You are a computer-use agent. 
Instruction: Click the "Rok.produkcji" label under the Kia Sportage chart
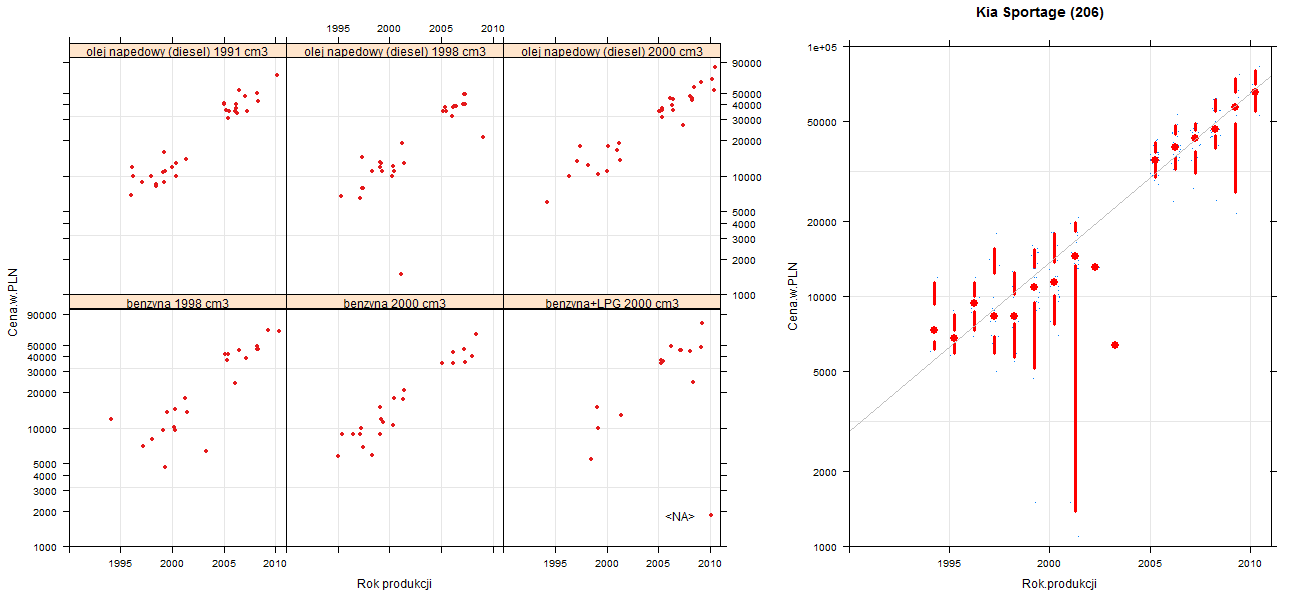1060,583
